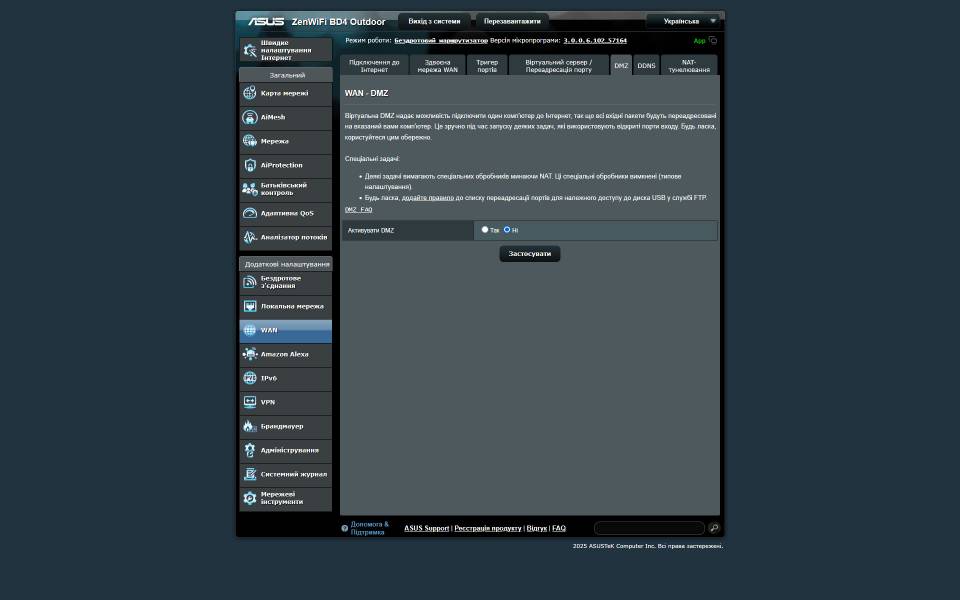
Task: Open AiMesh icon in sidebar
Action: click(250, 117)
